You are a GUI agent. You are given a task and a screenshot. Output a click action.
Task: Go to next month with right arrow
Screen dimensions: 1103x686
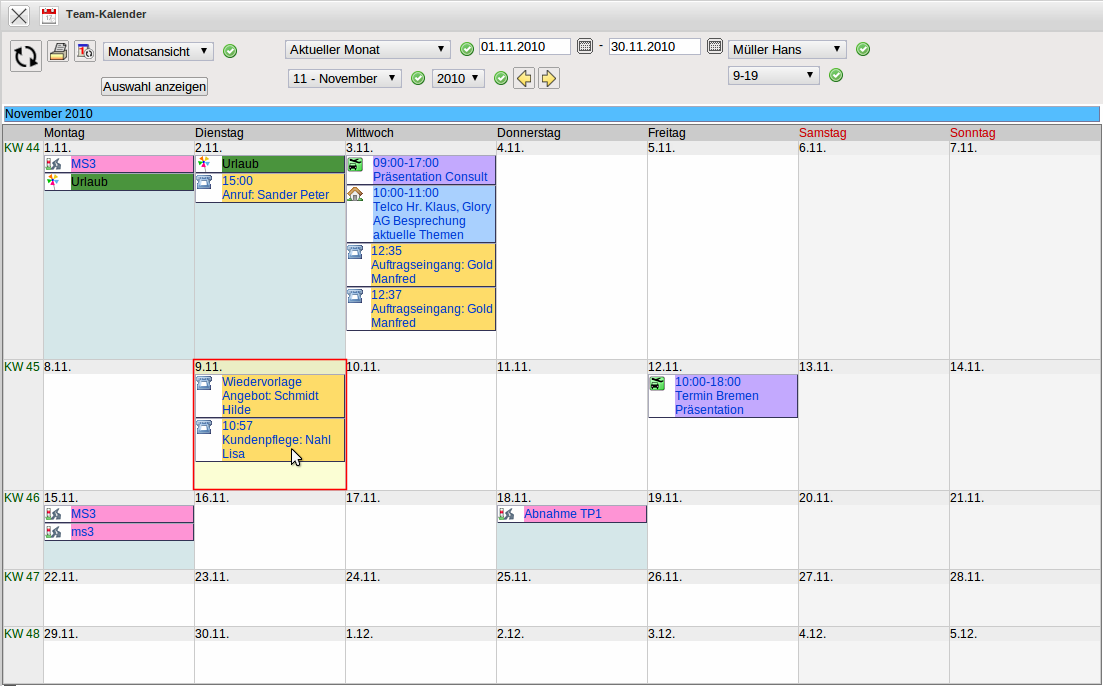coord(548,78)
